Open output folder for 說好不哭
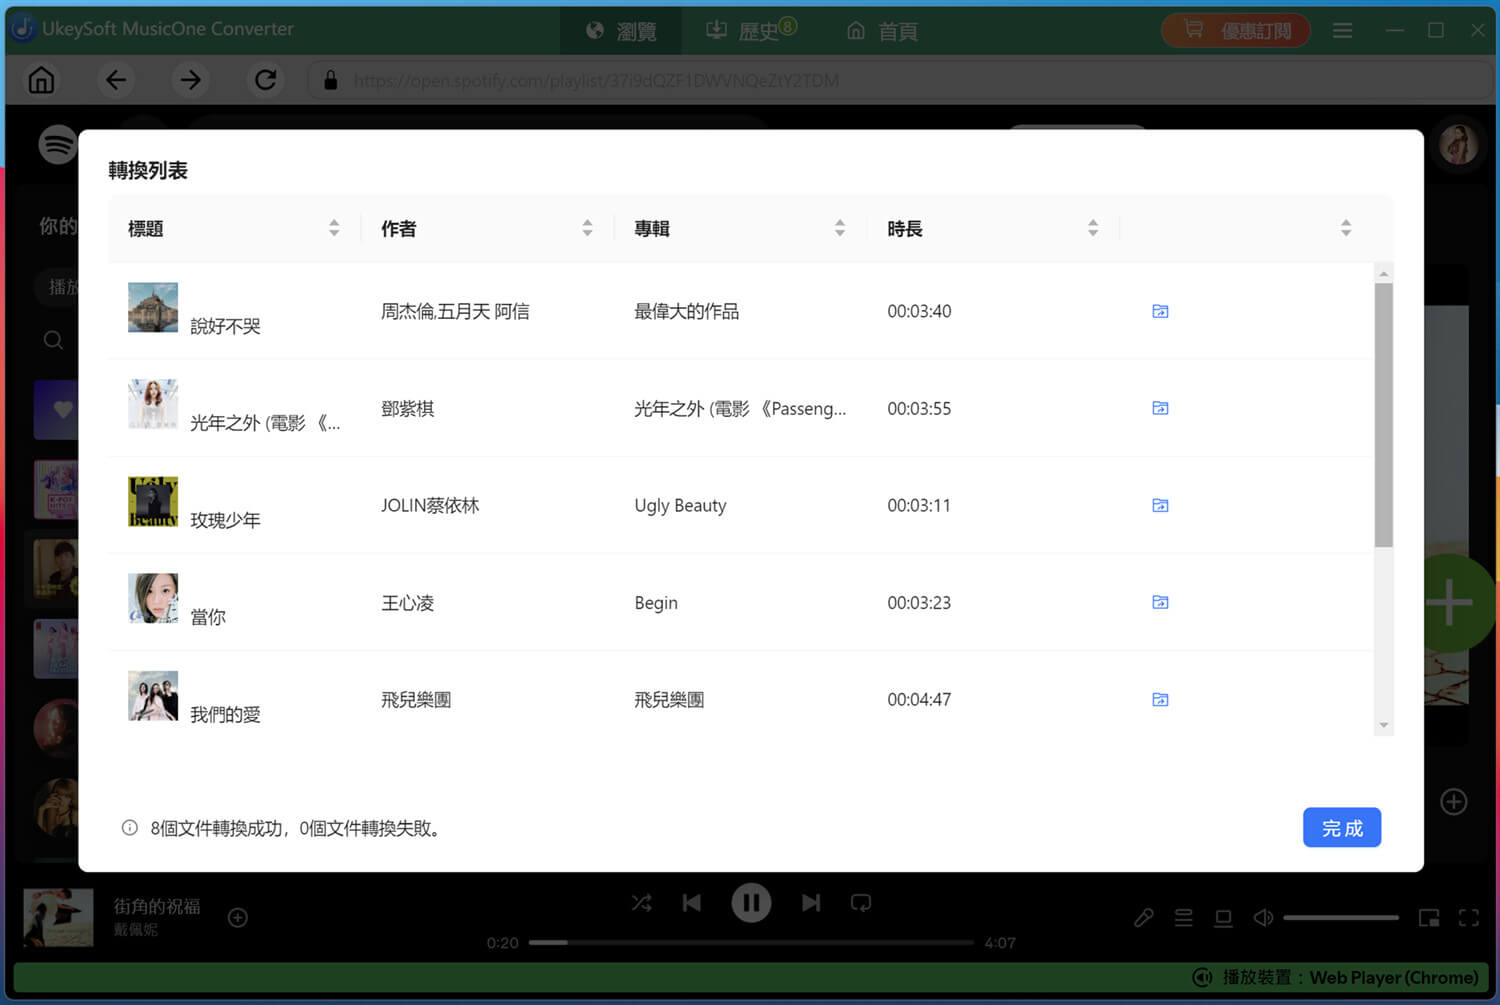The image size is (1500, 1005). pyautogui.click(x=1159, y=311)
